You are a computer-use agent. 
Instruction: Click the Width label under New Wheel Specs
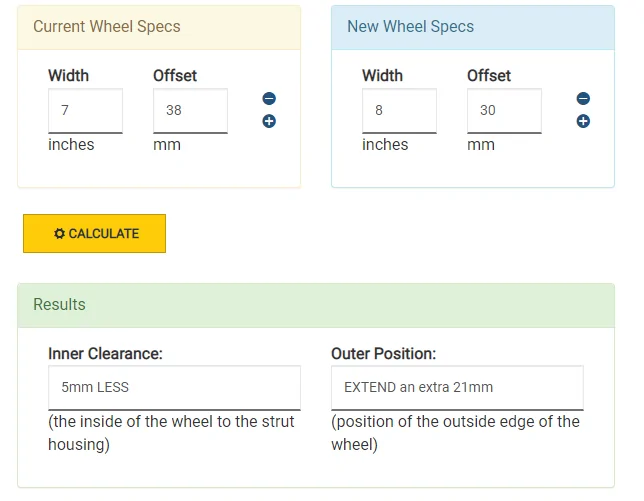click(x=382, y=76)
